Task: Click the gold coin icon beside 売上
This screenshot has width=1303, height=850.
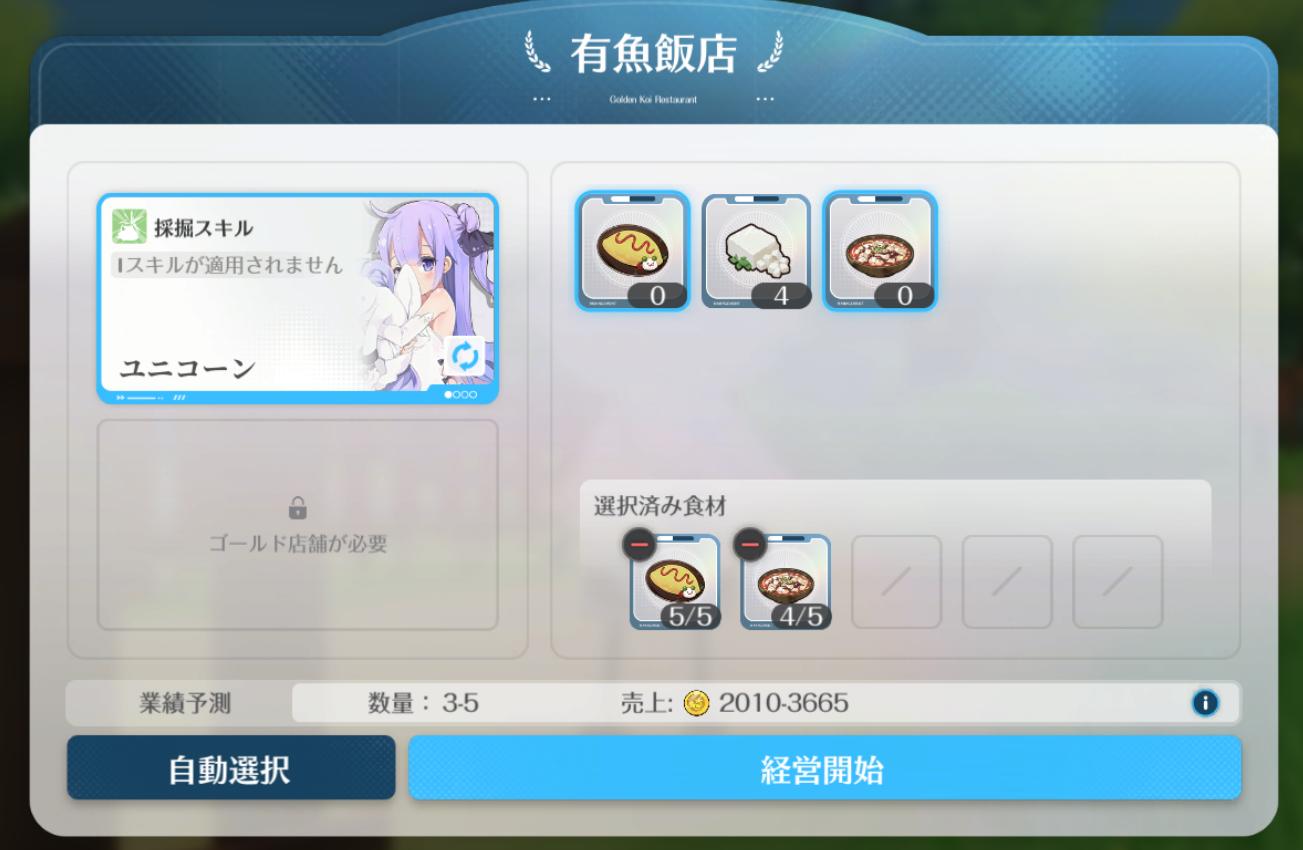Action: pyautogui.click(x=696, y=704)
